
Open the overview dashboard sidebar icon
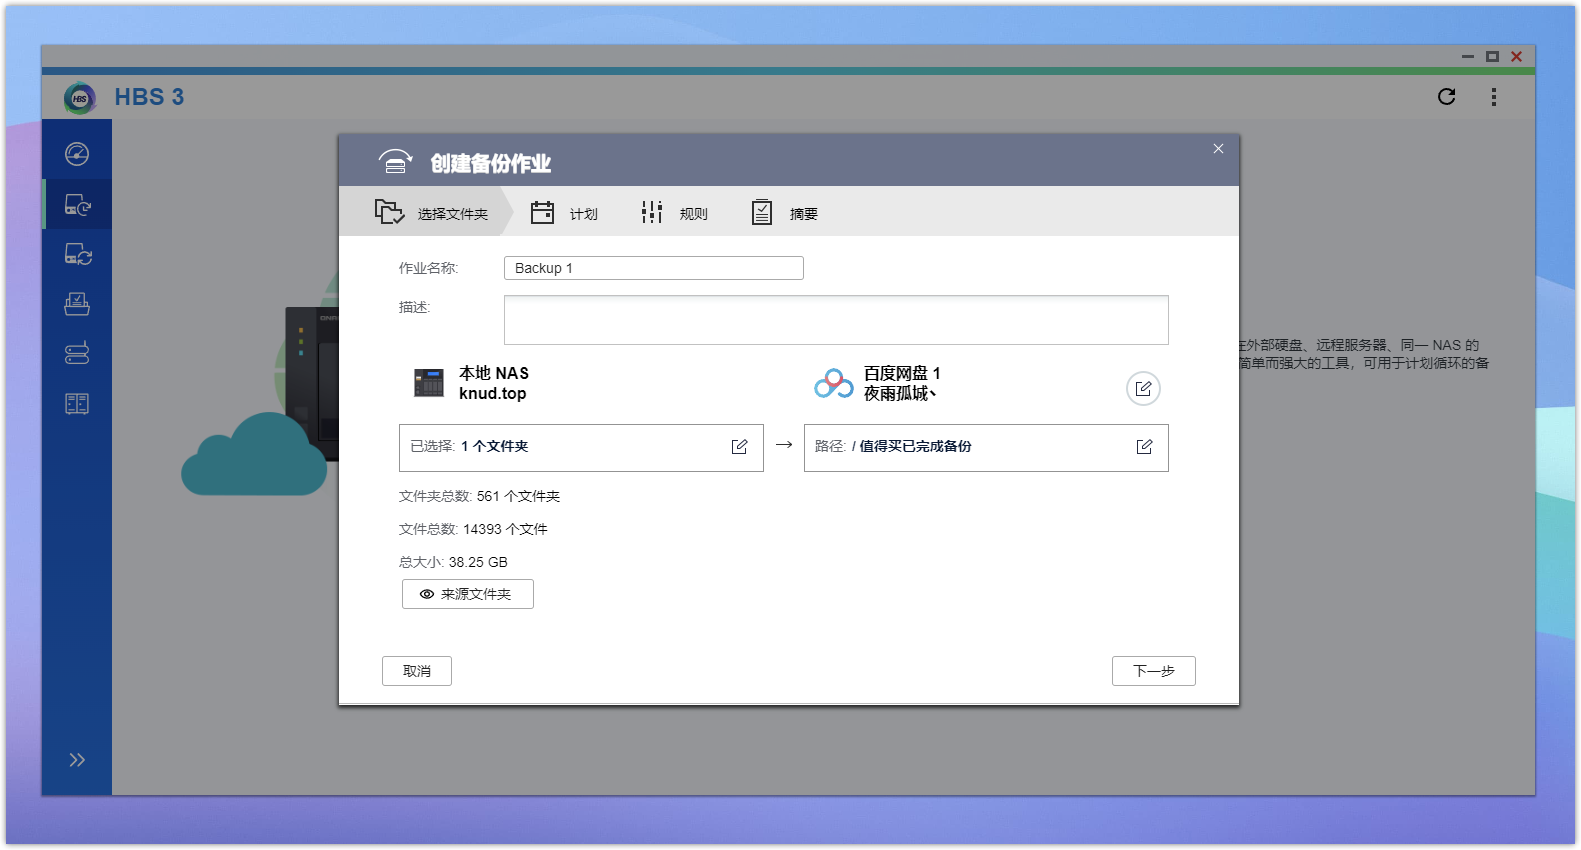(77, 154)
